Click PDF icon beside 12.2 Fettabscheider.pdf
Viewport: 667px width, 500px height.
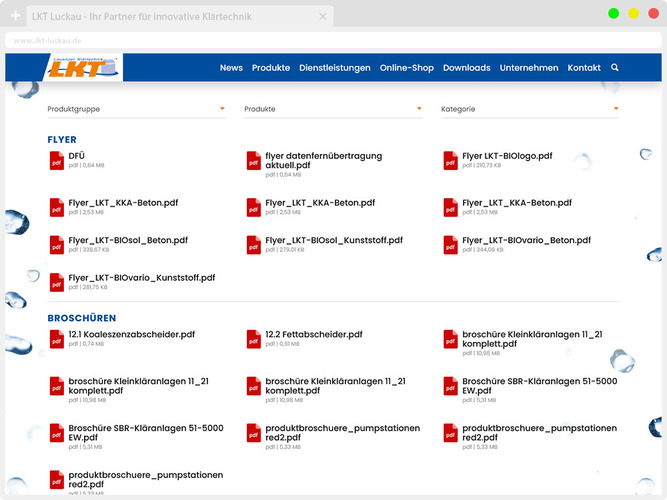point(254,339)
